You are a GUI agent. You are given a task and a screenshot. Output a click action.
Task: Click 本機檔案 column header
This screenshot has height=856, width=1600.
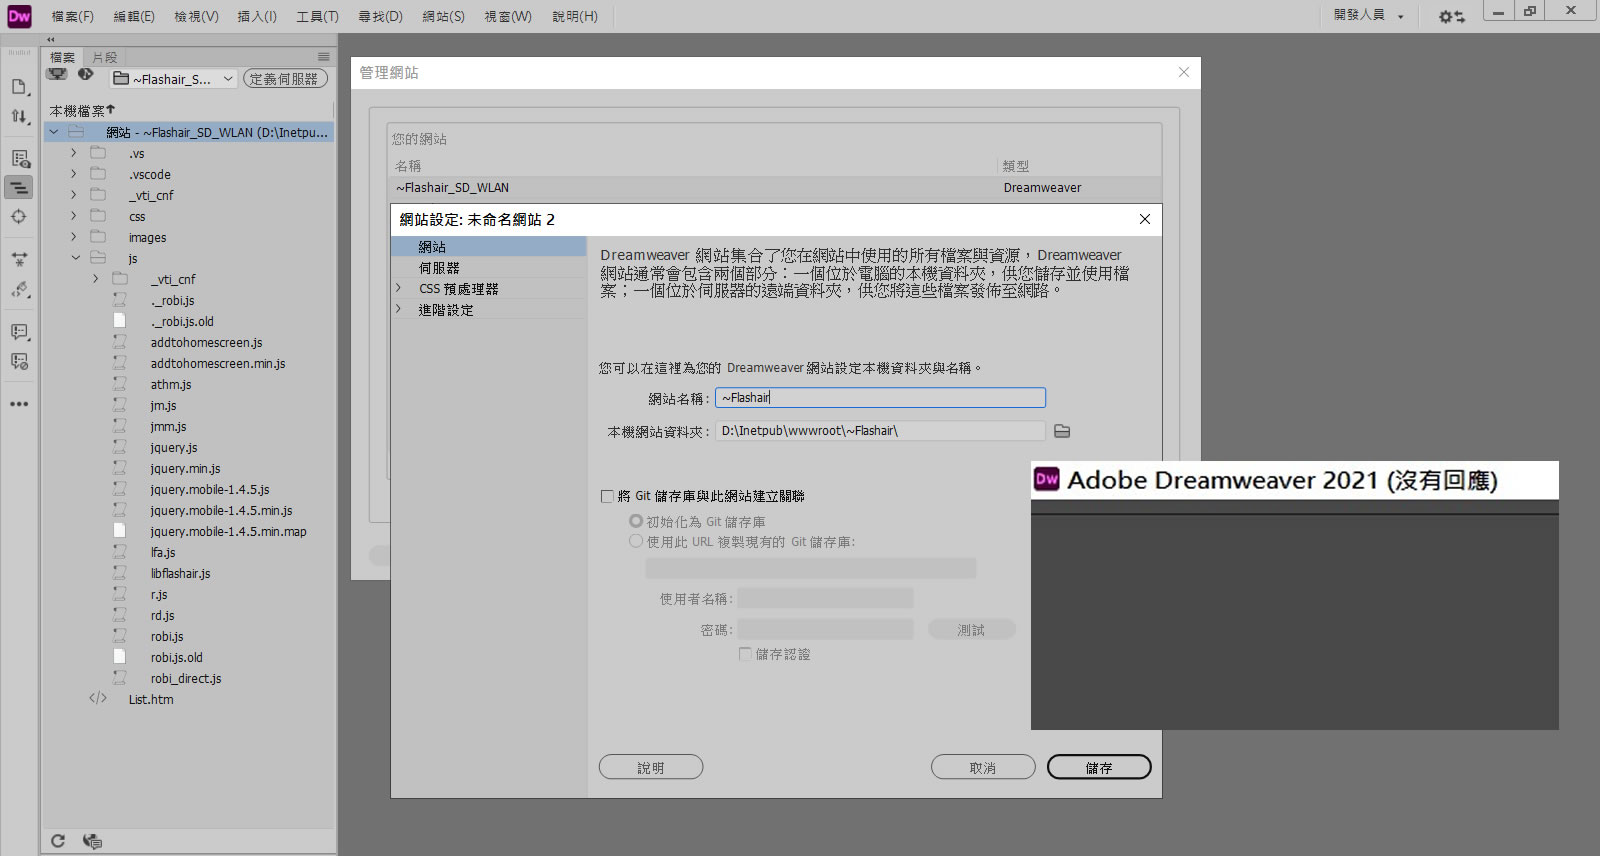(x=82, y=111)
